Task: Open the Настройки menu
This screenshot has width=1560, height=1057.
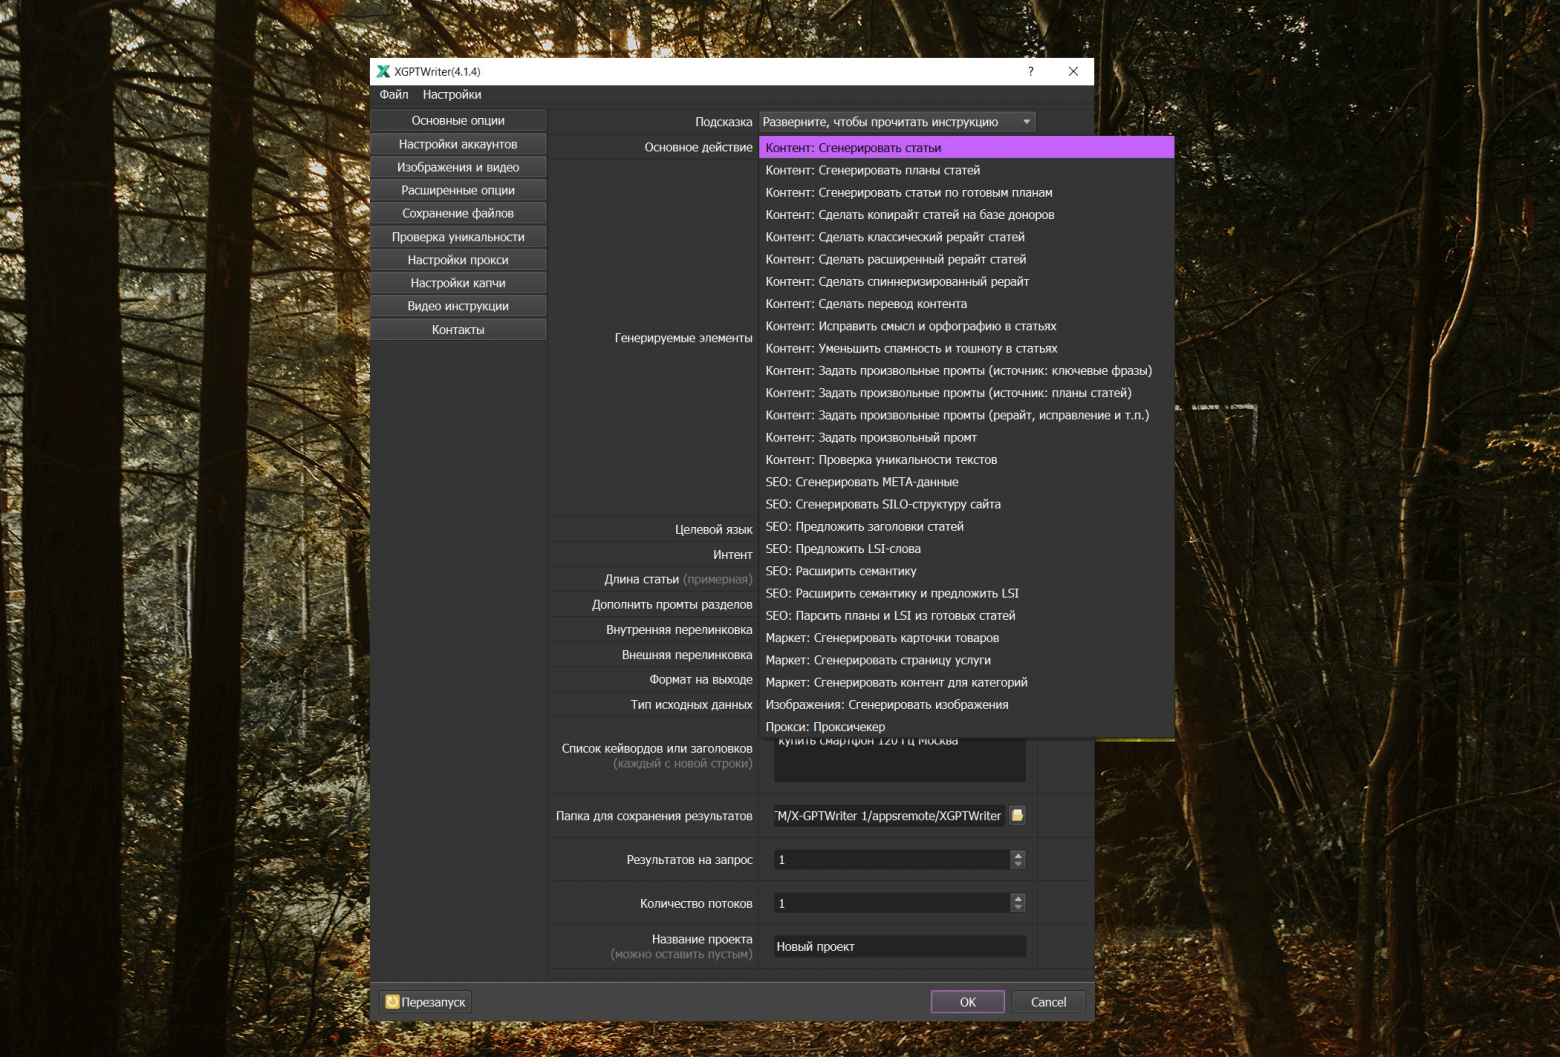Action: 451,95
